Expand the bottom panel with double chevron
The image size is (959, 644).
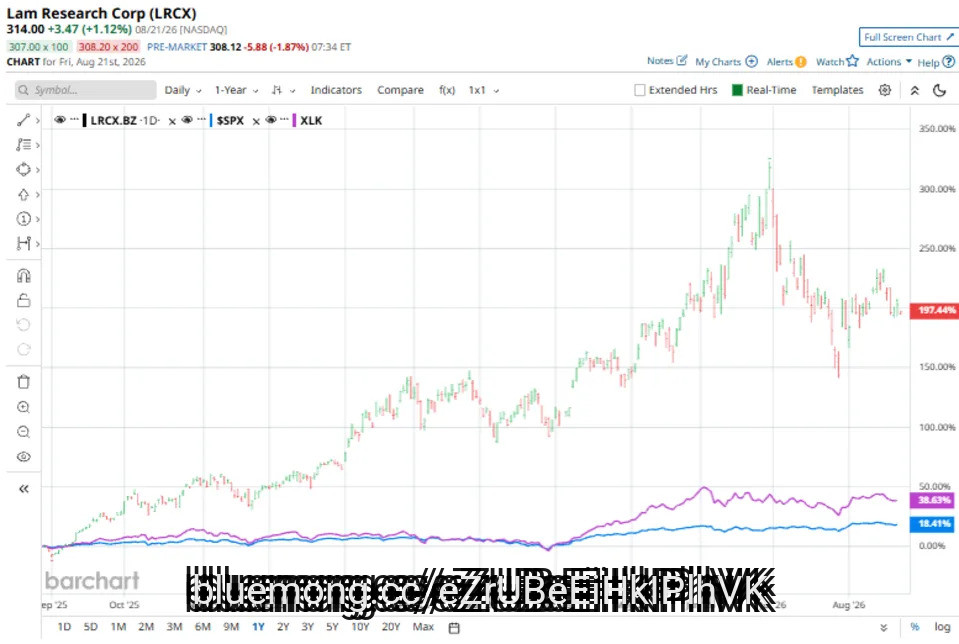[x=883, y=627]
